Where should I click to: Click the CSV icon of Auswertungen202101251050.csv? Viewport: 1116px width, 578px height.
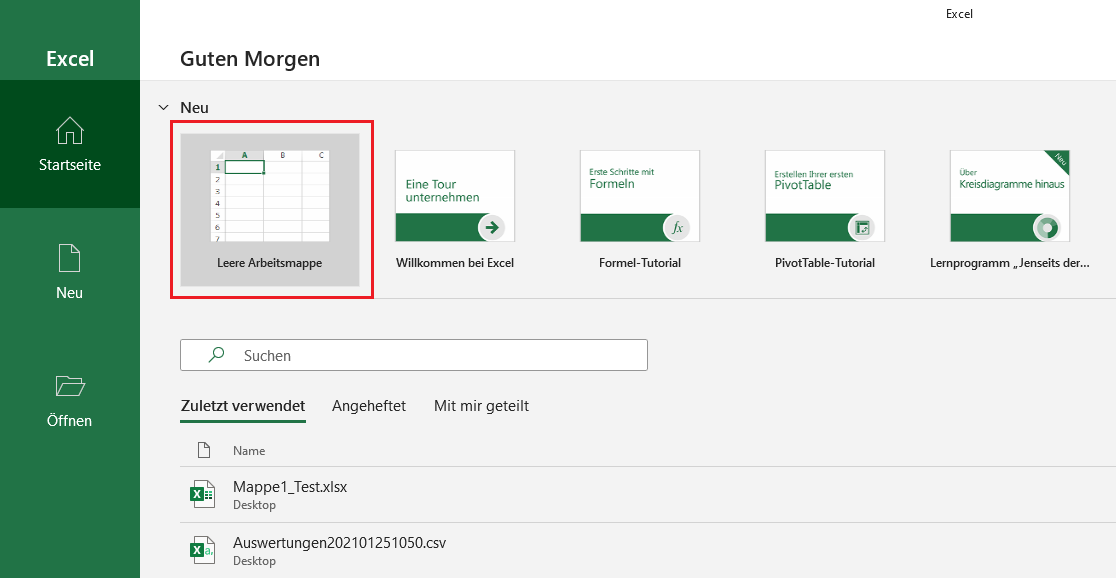pyautogui.click(x=202, y=550)
